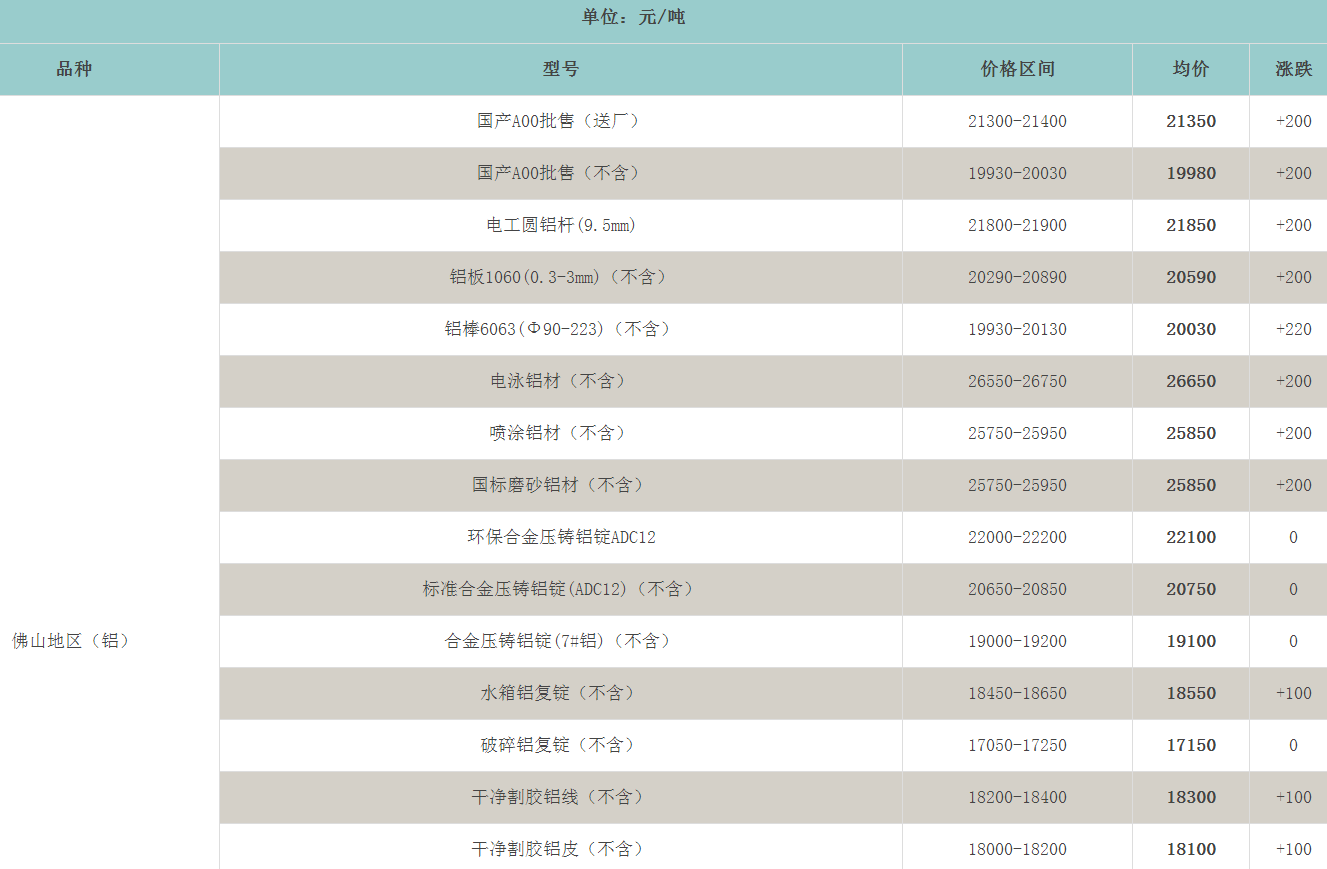1327x869 pixels.
Task: Click the 铝板1060(0.3-3mm) model entry
Action: point(560,277)
